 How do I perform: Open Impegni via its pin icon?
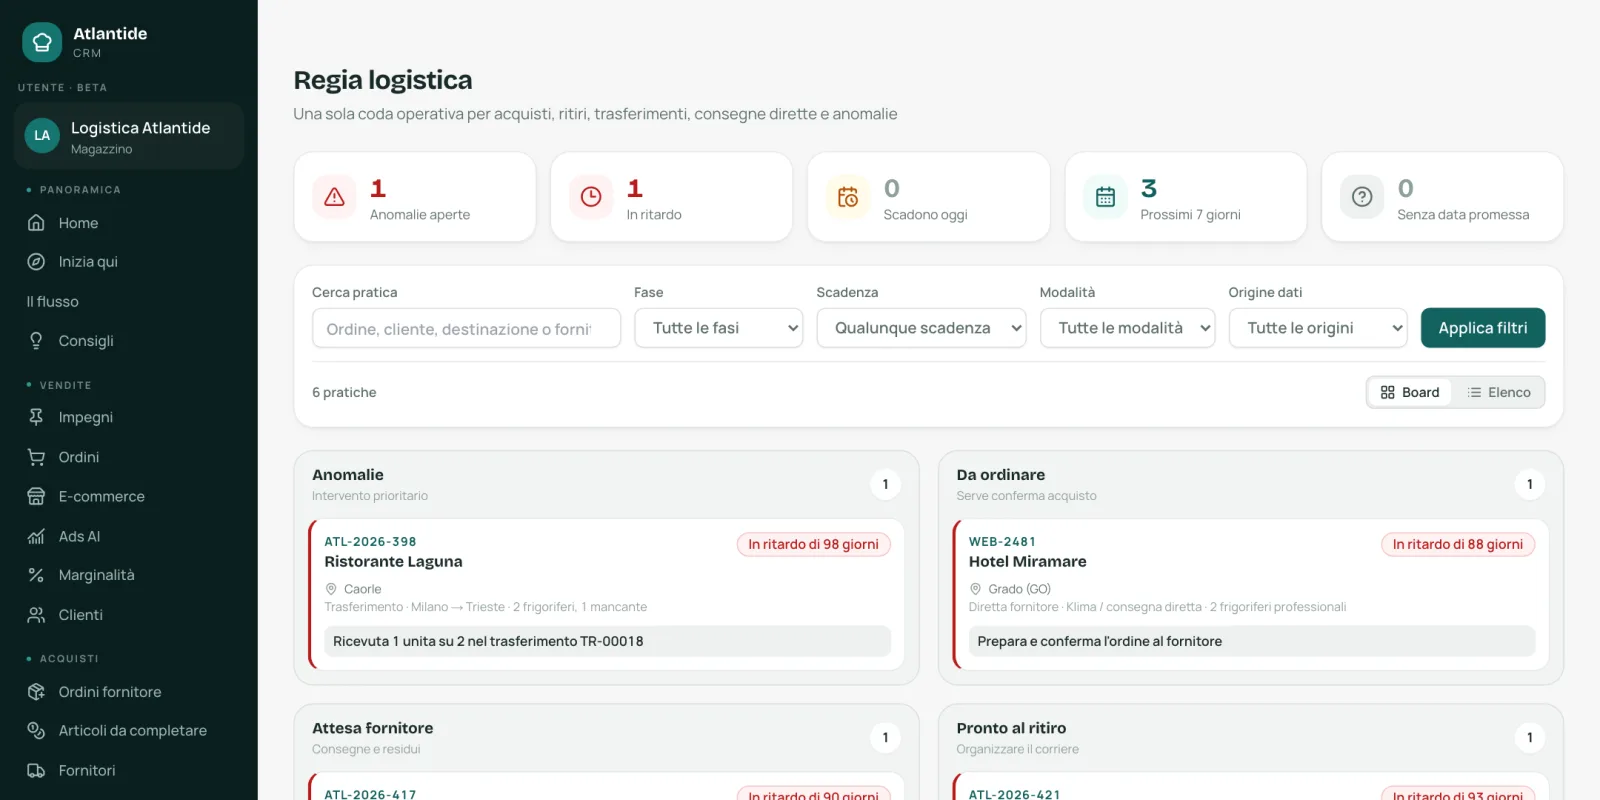[x=36, y=417]
